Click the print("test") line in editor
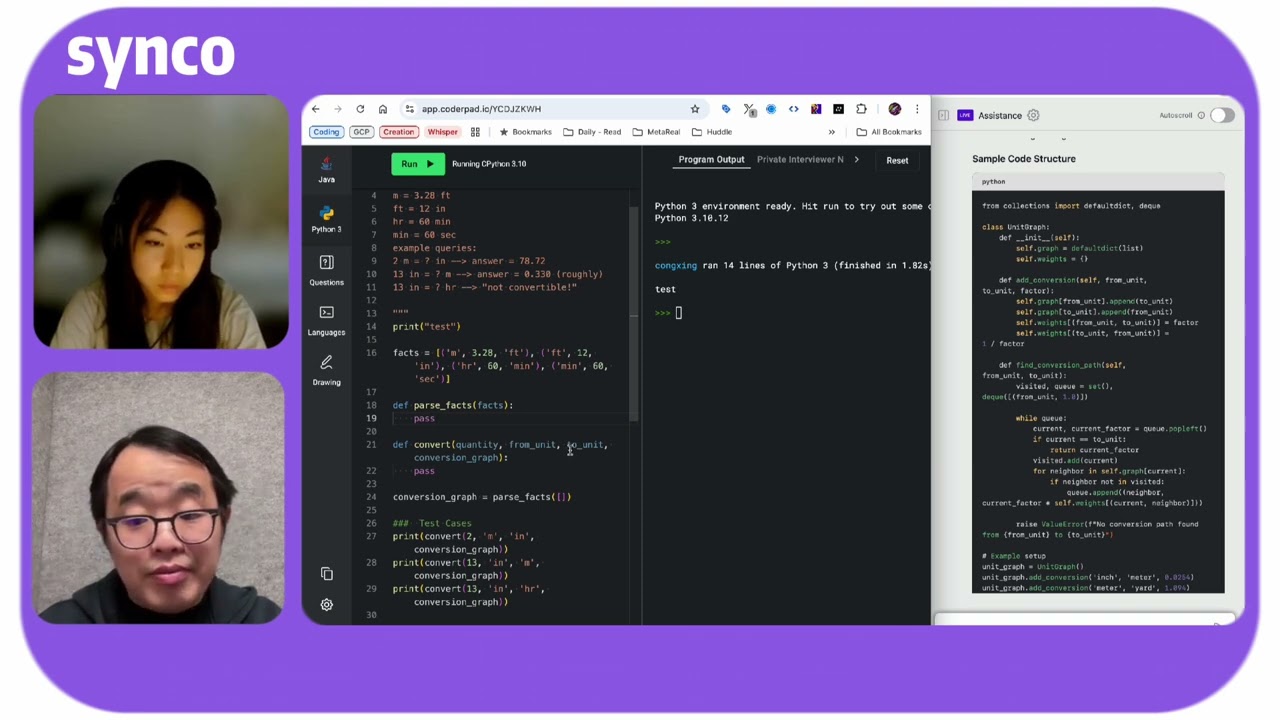The height and width of the screenshot is (720, 1280). click(427, 326)
